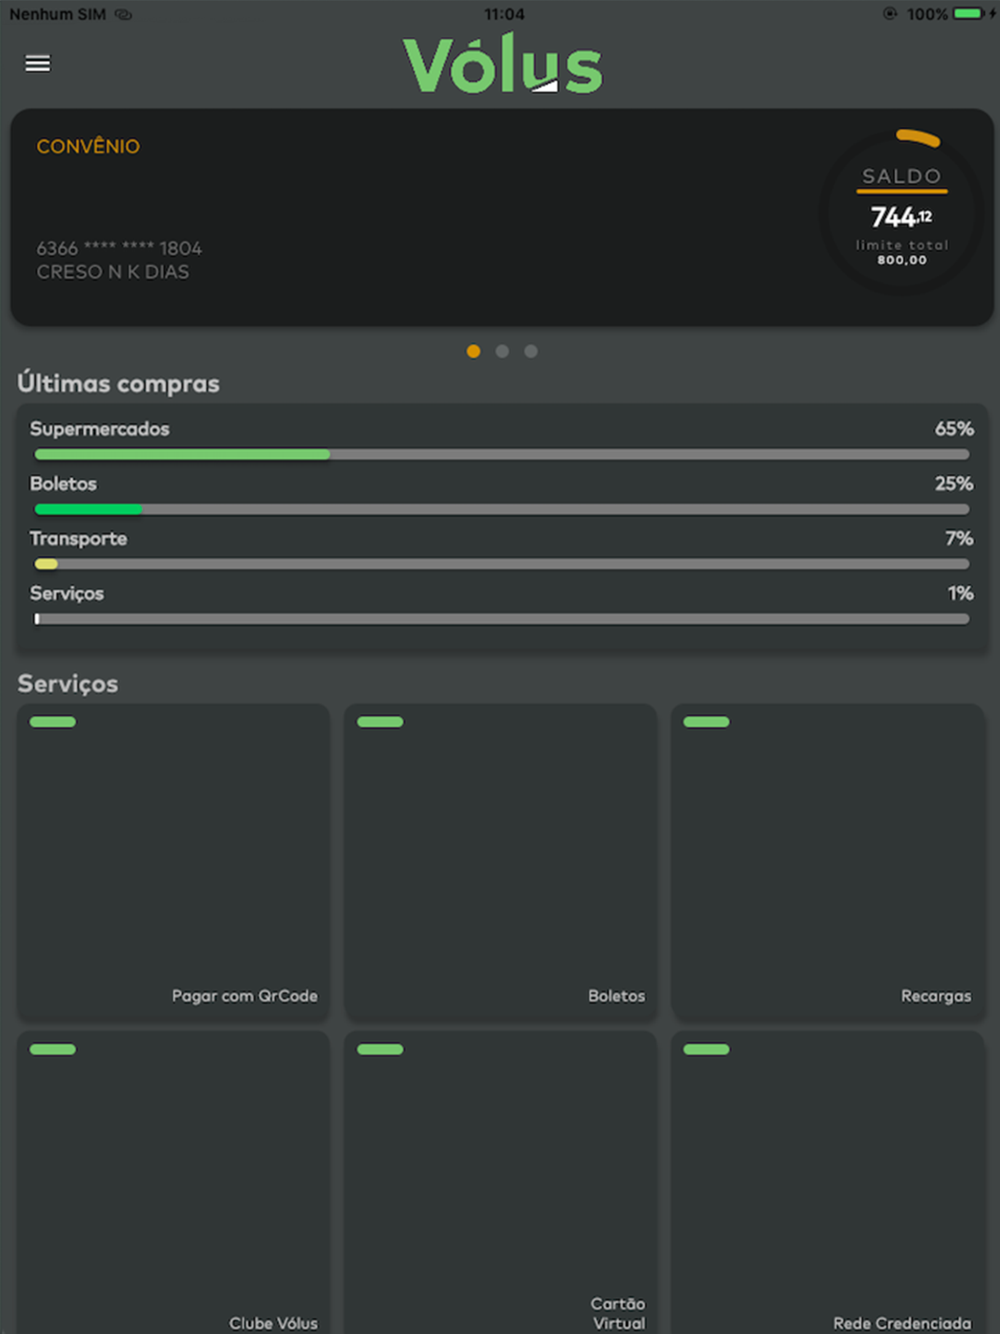Viewport: 1000px width, 1334px height.
Task: Click the 11:04 clock in status bar
Action: point(504,14)
